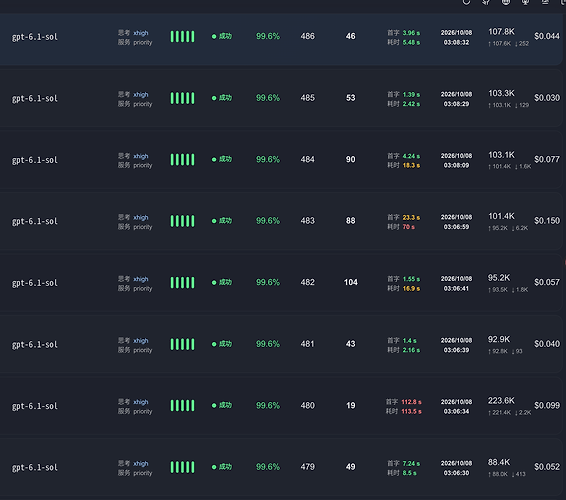Click the 成功 status badge in row 484
This screenshot has width=566, height=500.
pos(222,159)
